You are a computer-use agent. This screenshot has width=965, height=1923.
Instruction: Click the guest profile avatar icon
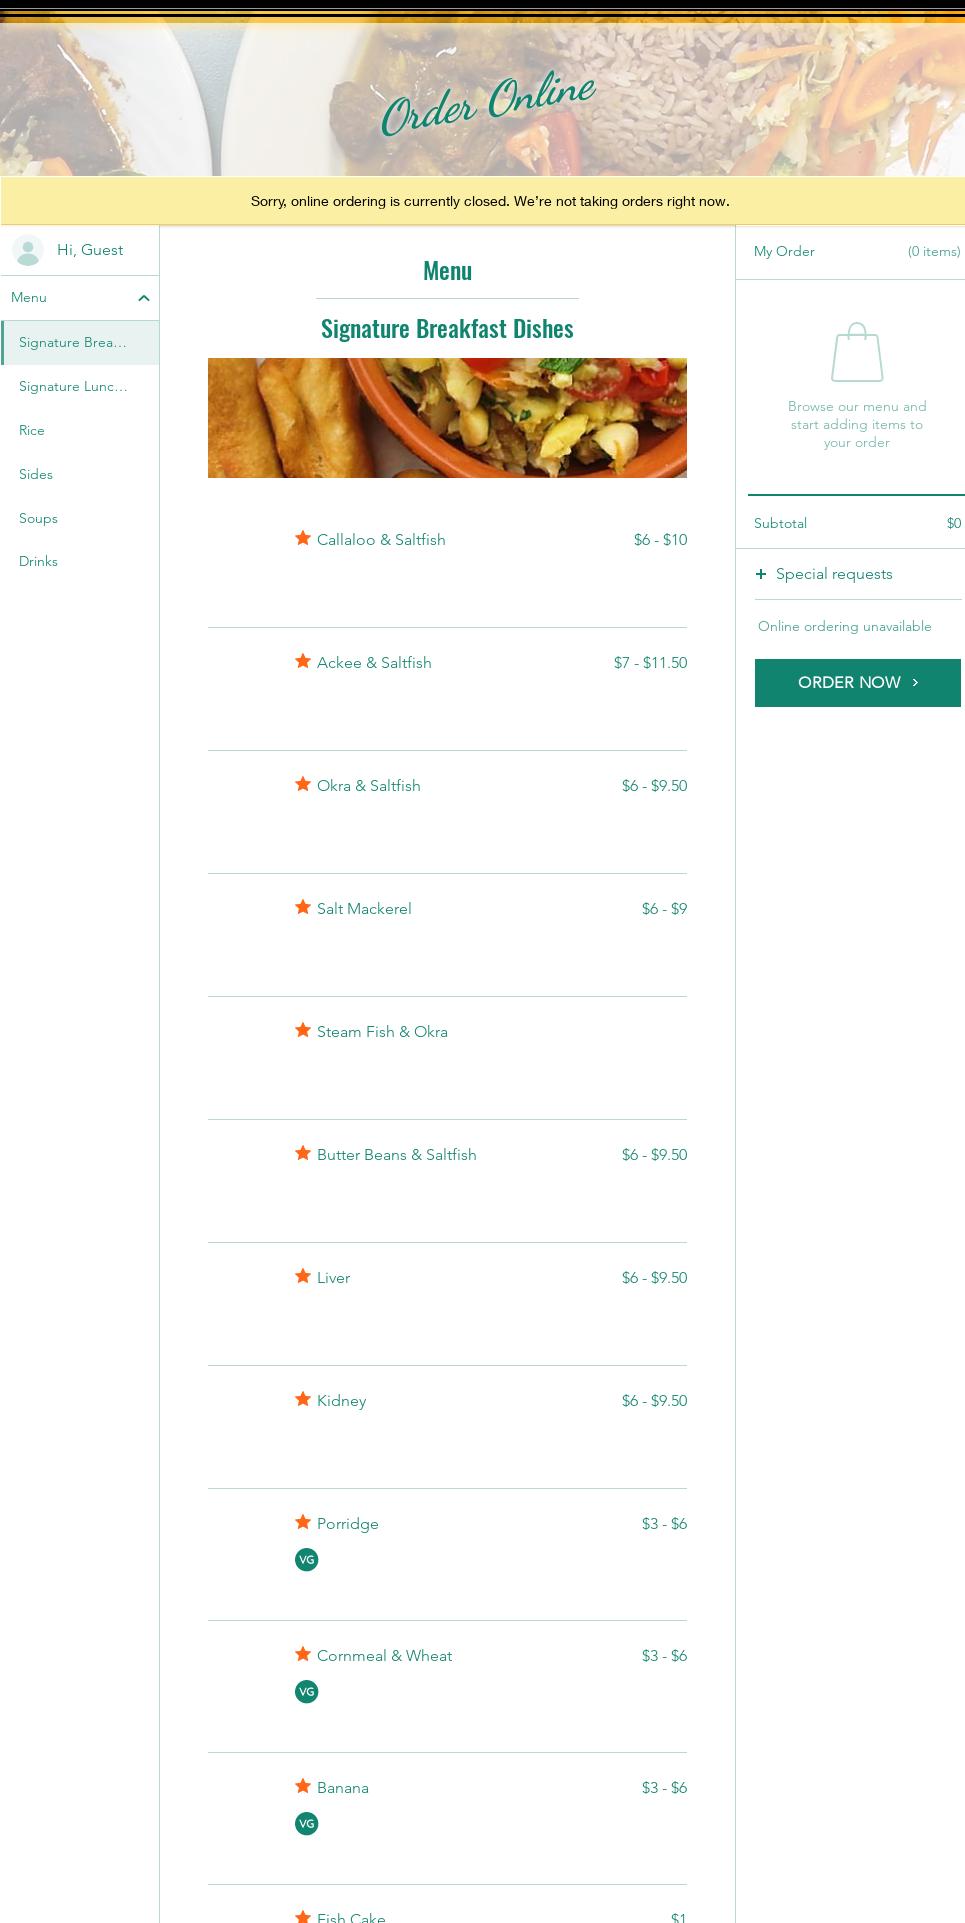(x=28, y=250)
